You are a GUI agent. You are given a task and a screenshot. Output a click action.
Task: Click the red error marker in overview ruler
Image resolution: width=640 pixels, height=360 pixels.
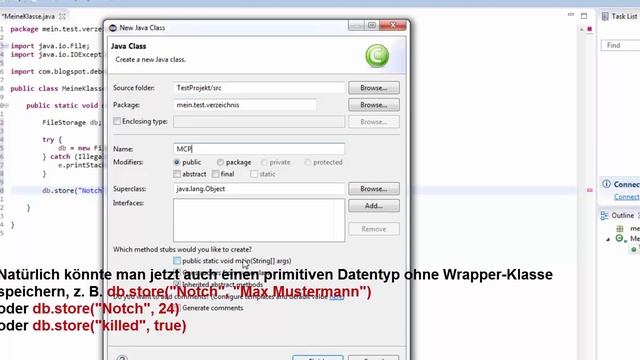(x=589, y=29)
